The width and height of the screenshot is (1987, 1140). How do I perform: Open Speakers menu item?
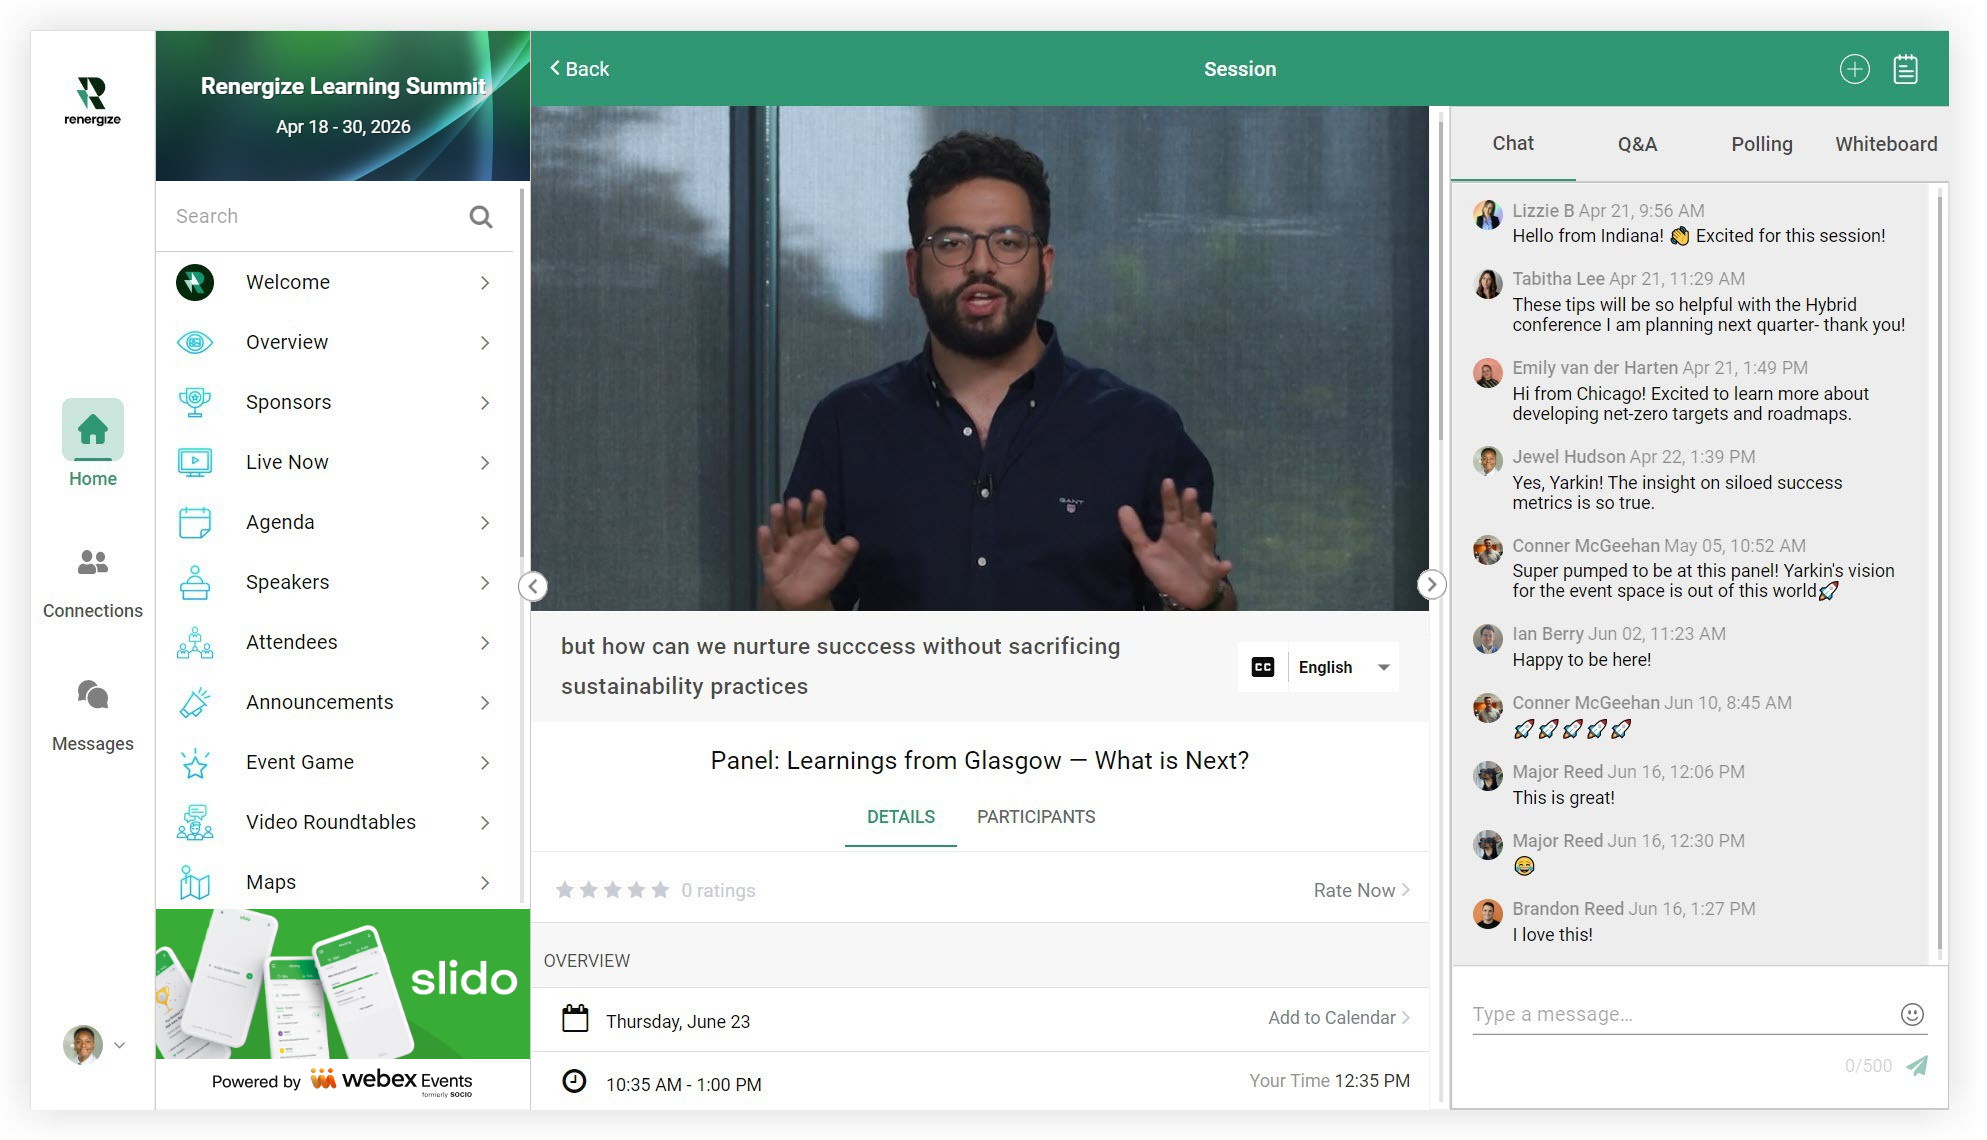[335, 583]
